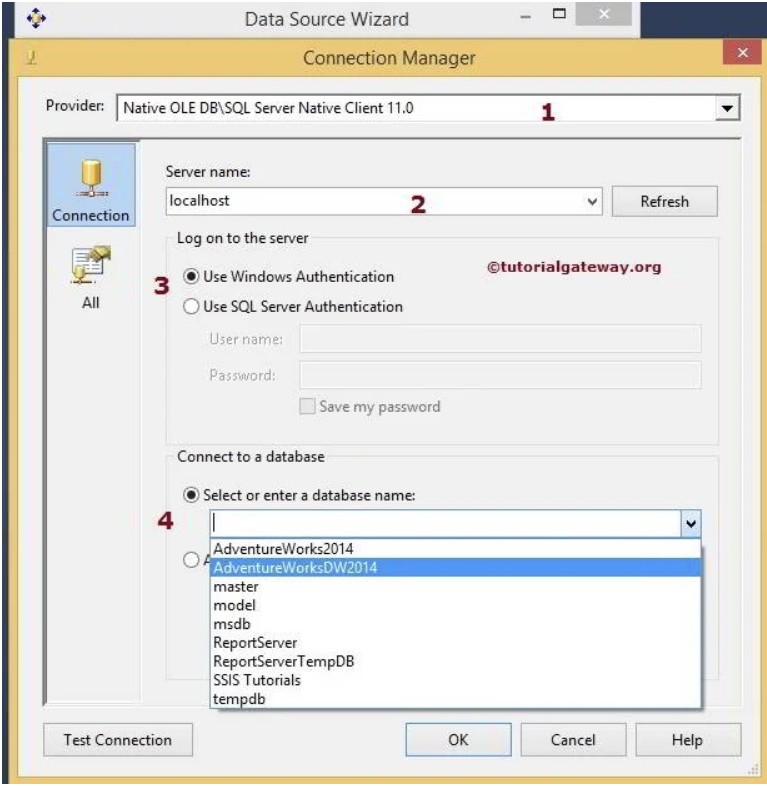Maximize the Data Source Wizard window
Image resolution: width=767 pixels, height=786 pixels.
[559, 14]
